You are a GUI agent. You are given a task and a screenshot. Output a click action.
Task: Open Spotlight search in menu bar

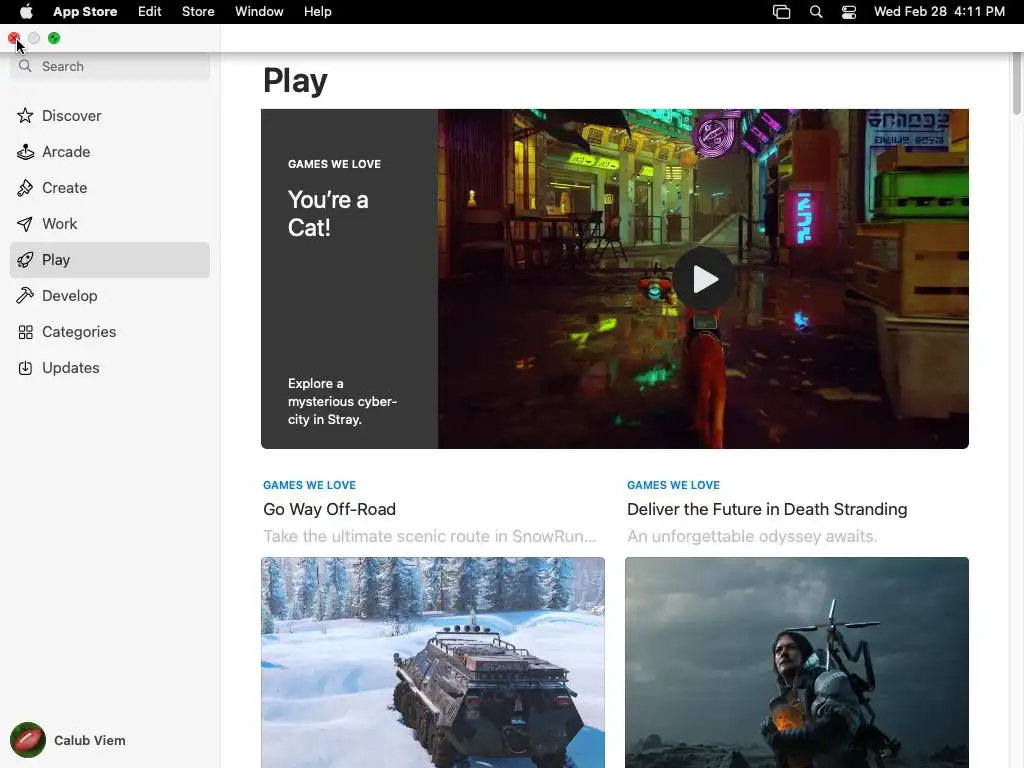(816, 12)
